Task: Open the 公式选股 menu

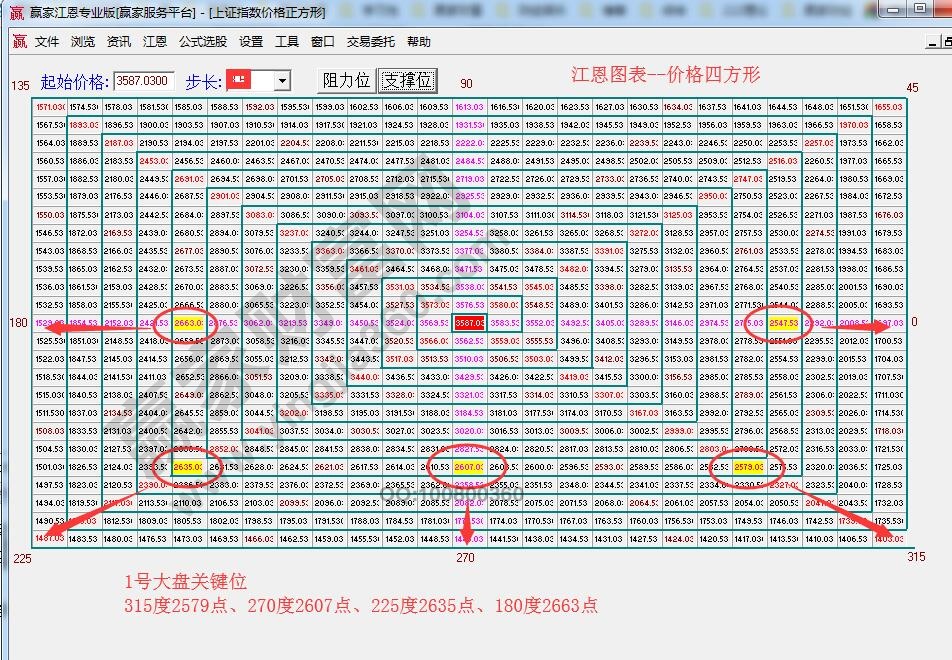Action: (x=204, y=41)
